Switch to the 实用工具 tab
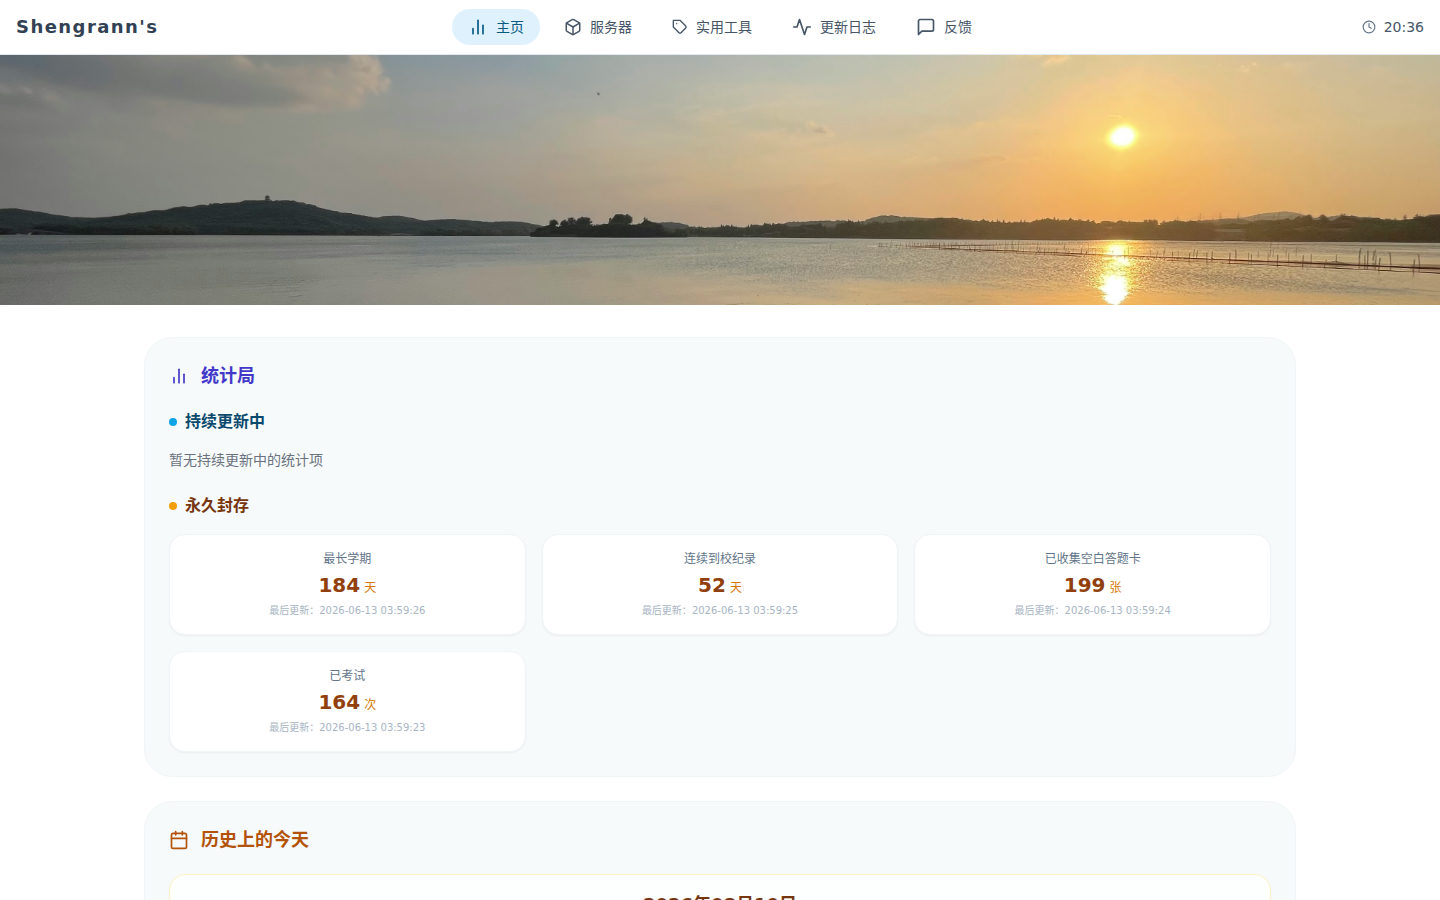This screenshot has height=900, width=1440. pyautogui.click(x=711, y=27)
